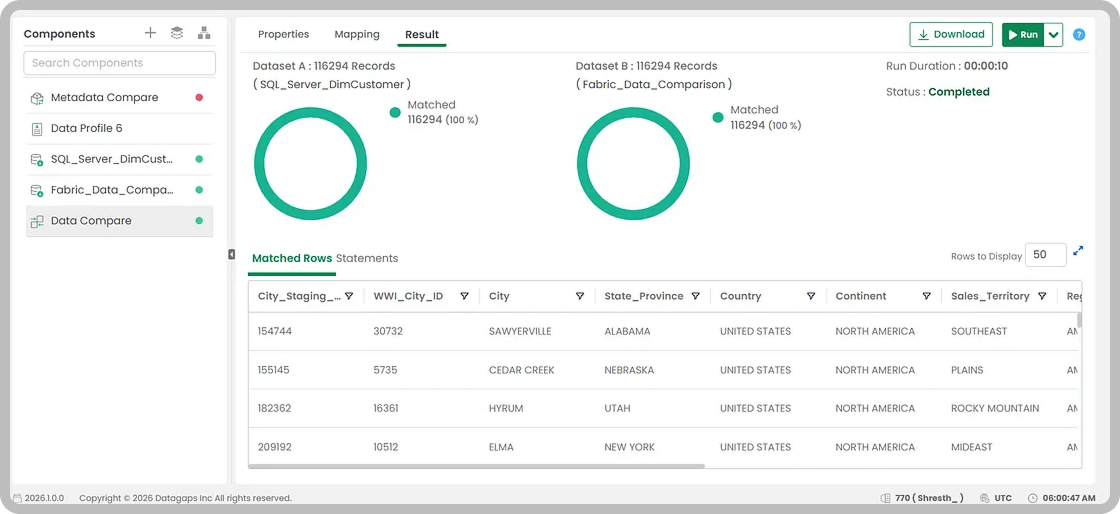The width and height of the screenshot is (1120, 514).
Task: Select Fabric_Data_Compa component
Action: click(119, 191)
